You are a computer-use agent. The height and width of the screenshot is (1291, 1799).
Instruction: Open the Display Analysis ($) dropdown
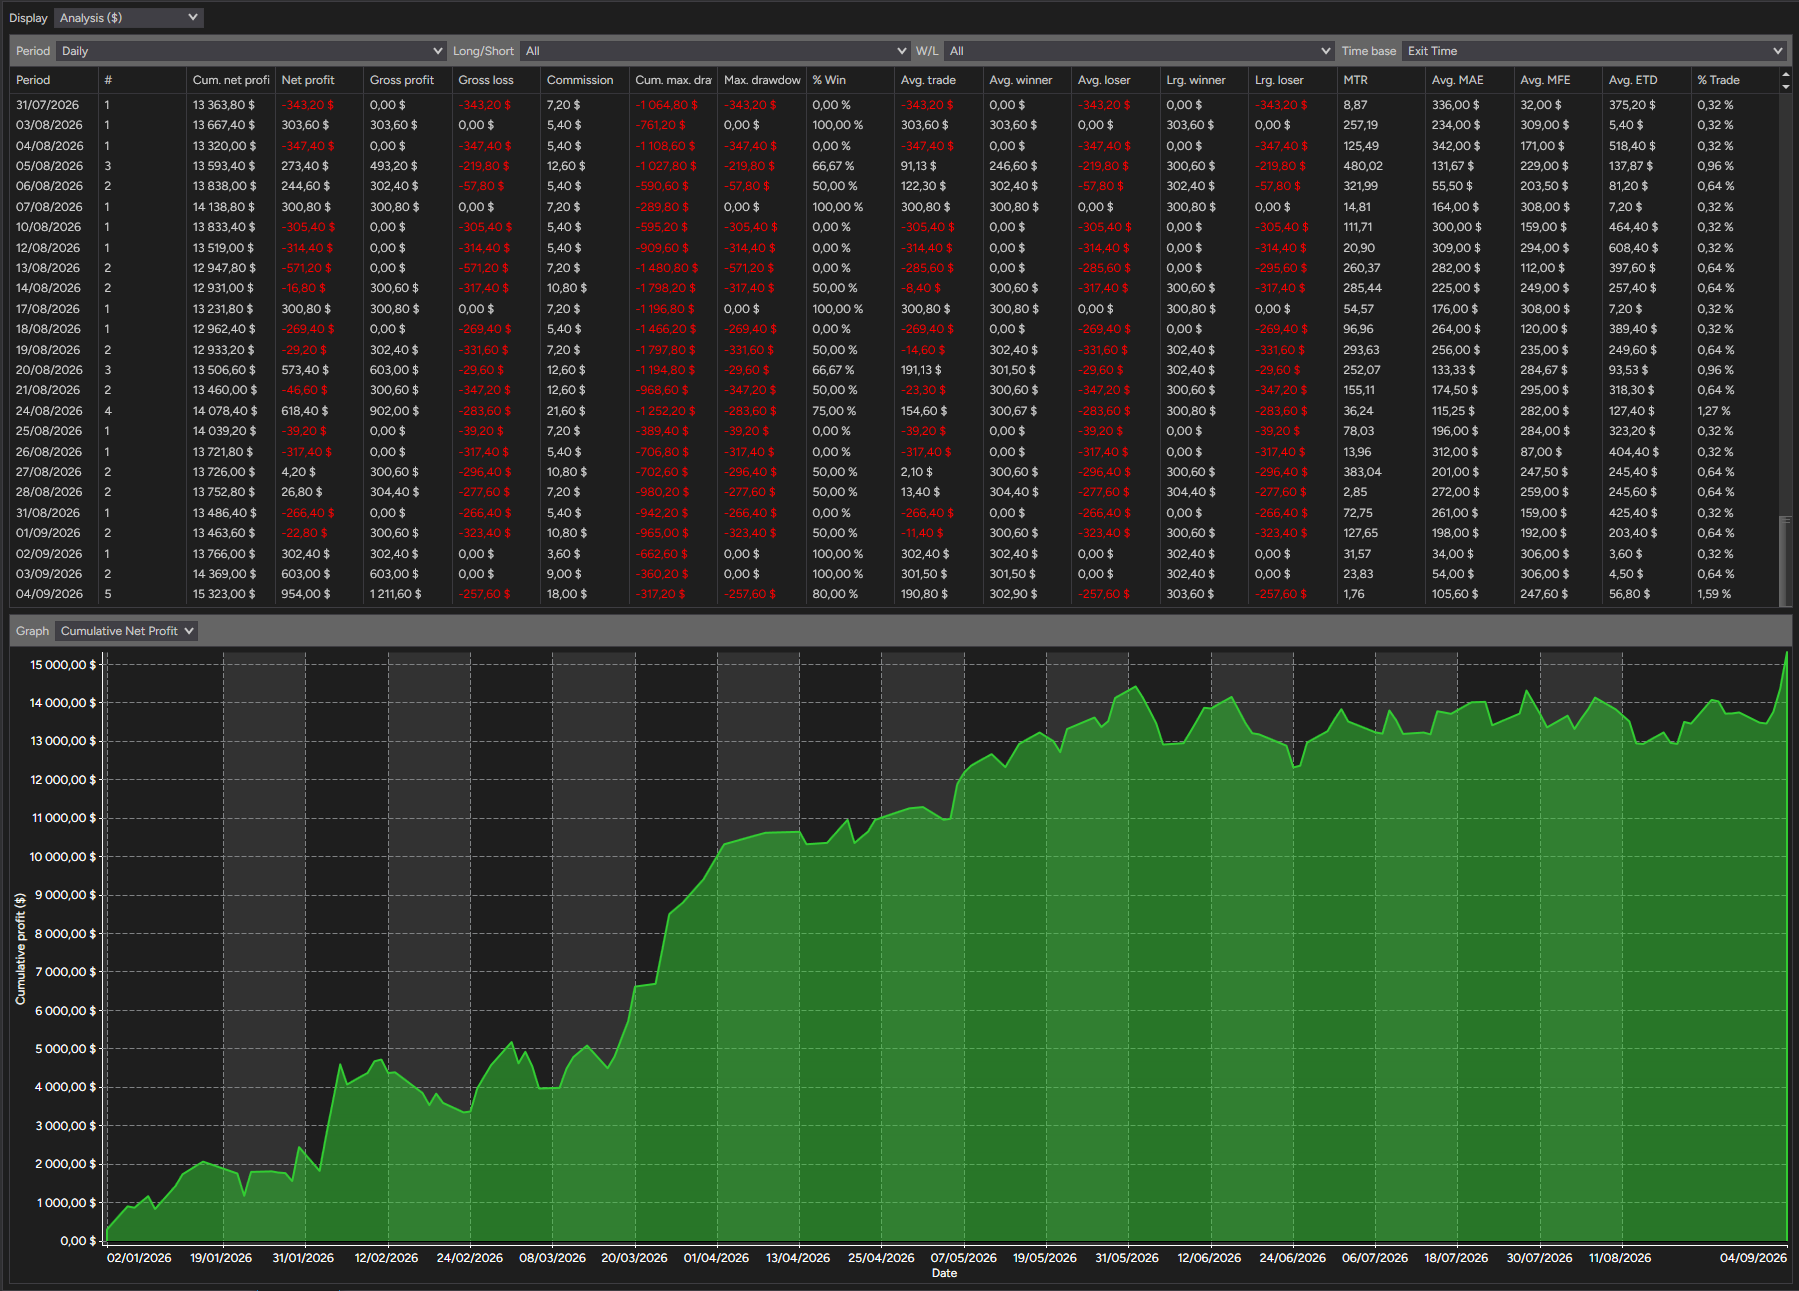pyautogui.click(x=128, y=18)
